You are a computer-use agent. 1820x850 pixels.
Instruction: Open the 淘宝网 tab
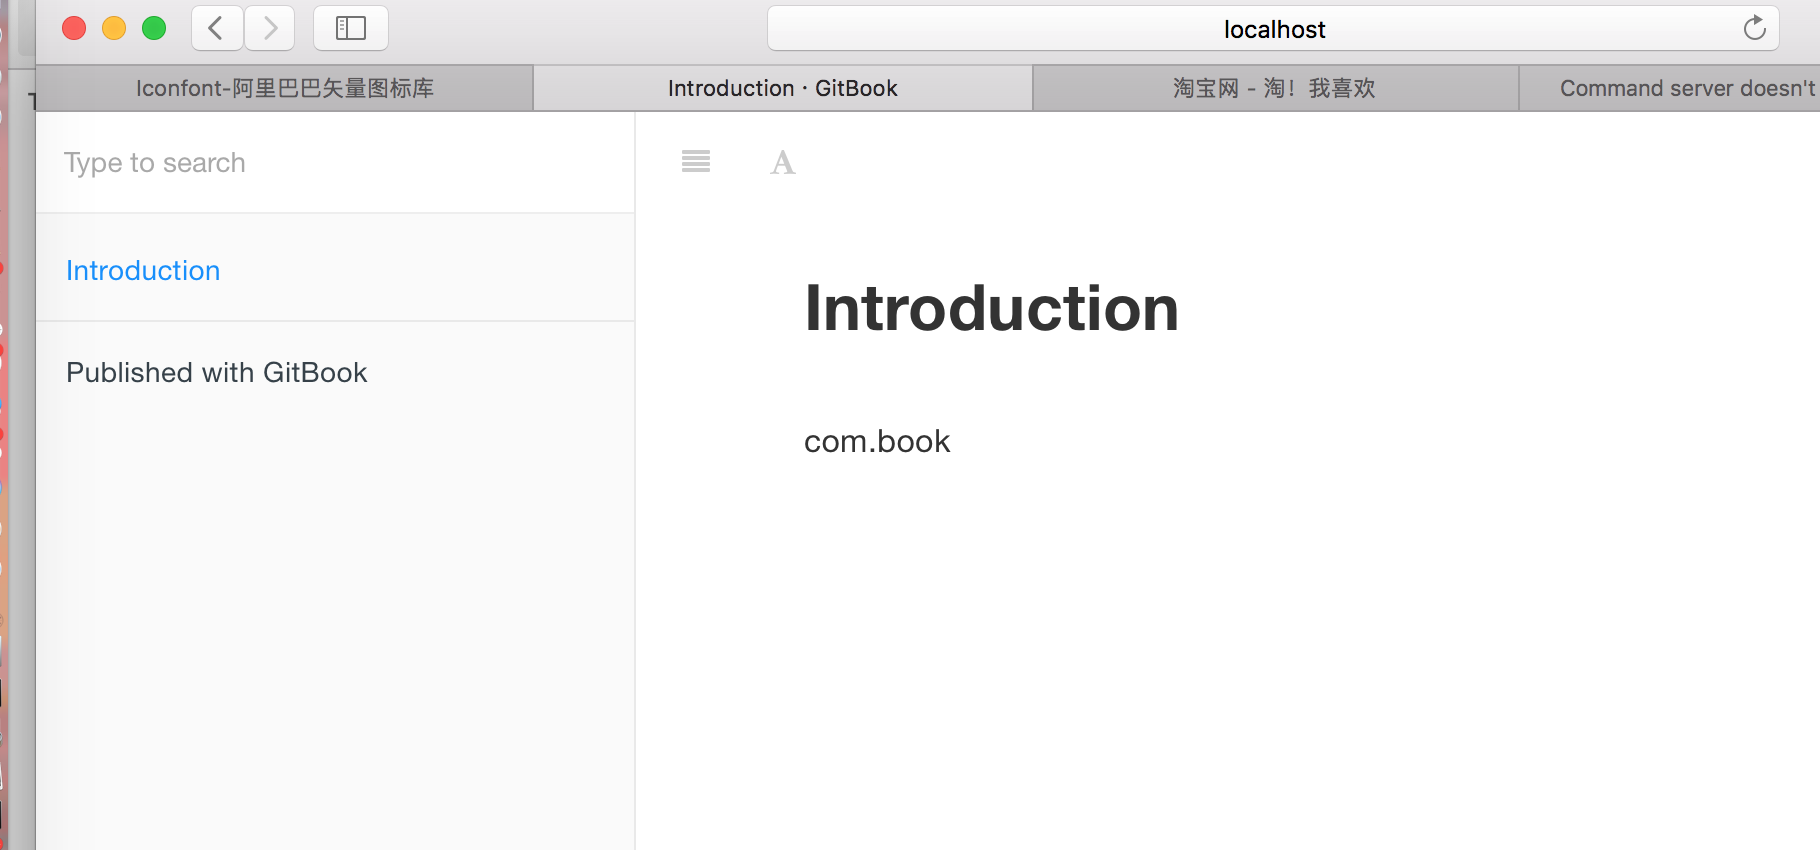(1275, 88)
